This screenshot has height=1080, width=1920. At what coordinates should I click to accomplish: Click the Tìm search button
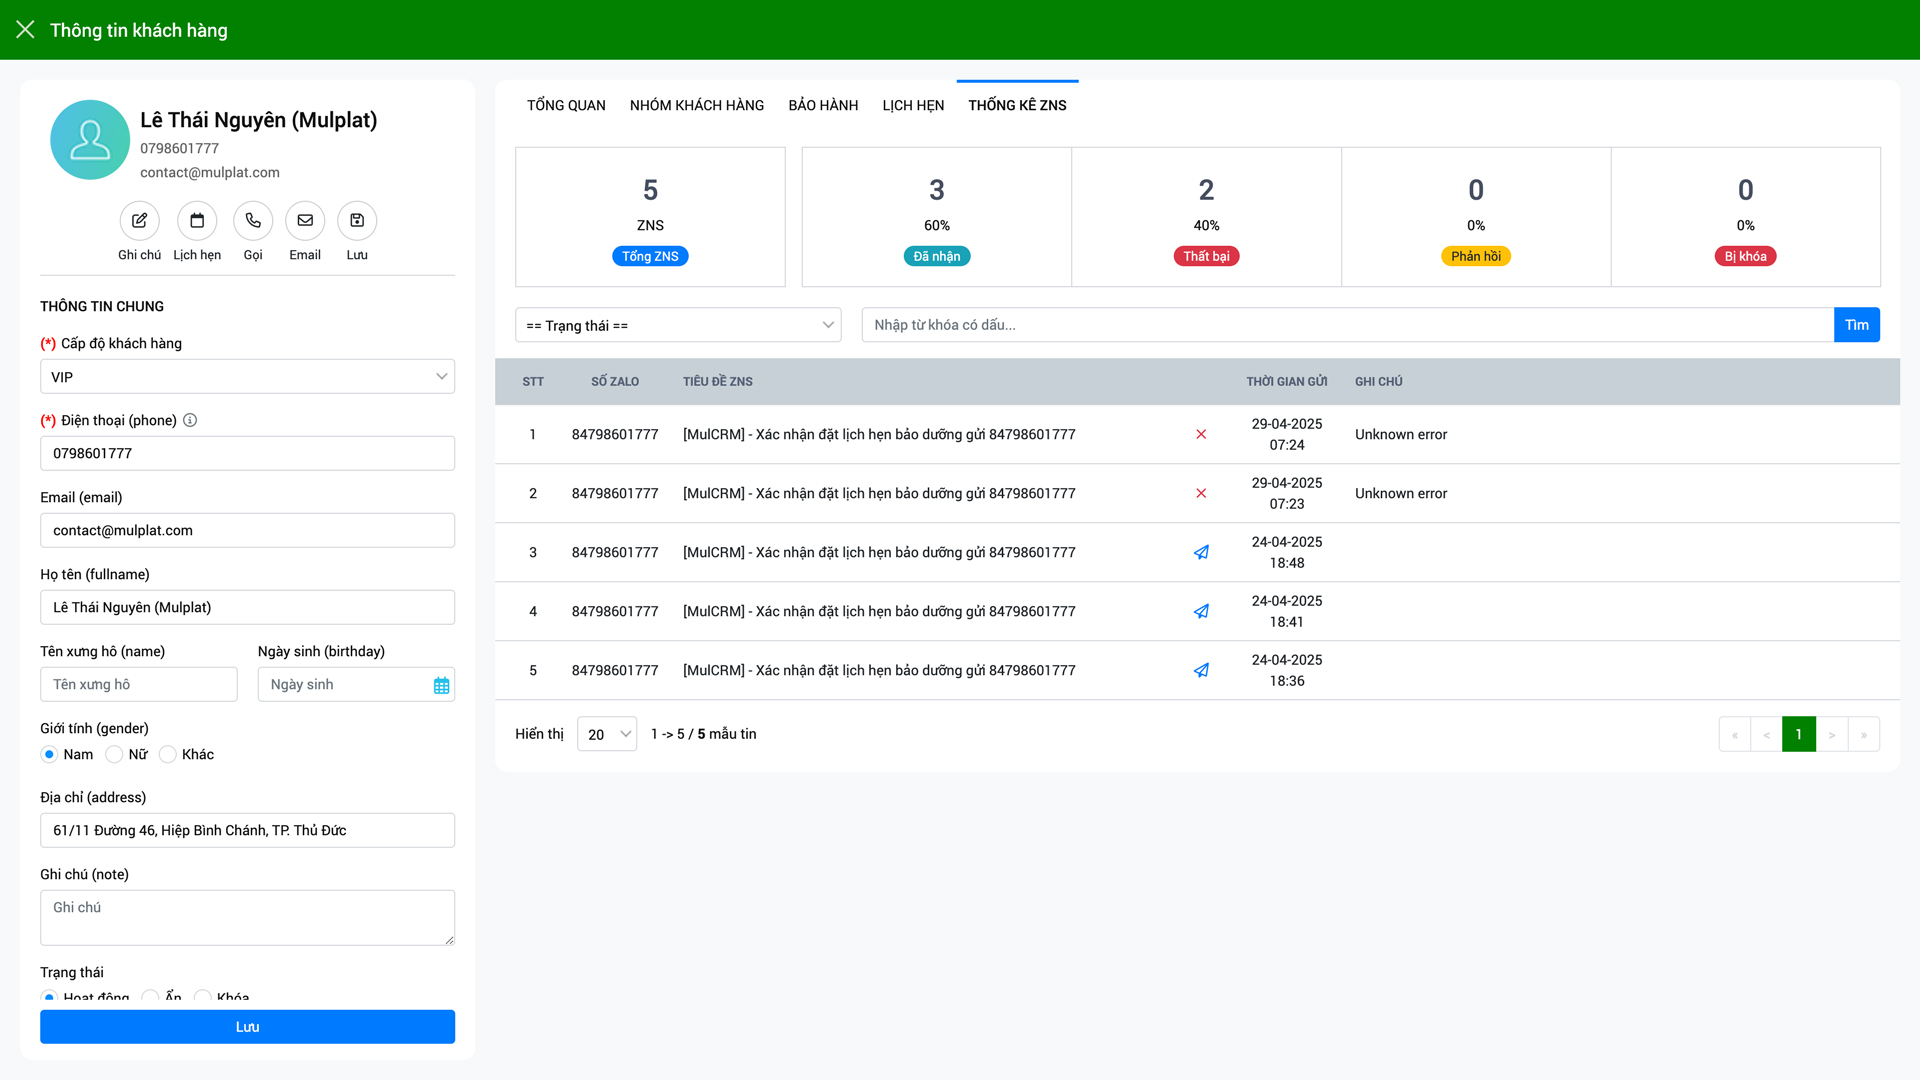click(1856, 325)
